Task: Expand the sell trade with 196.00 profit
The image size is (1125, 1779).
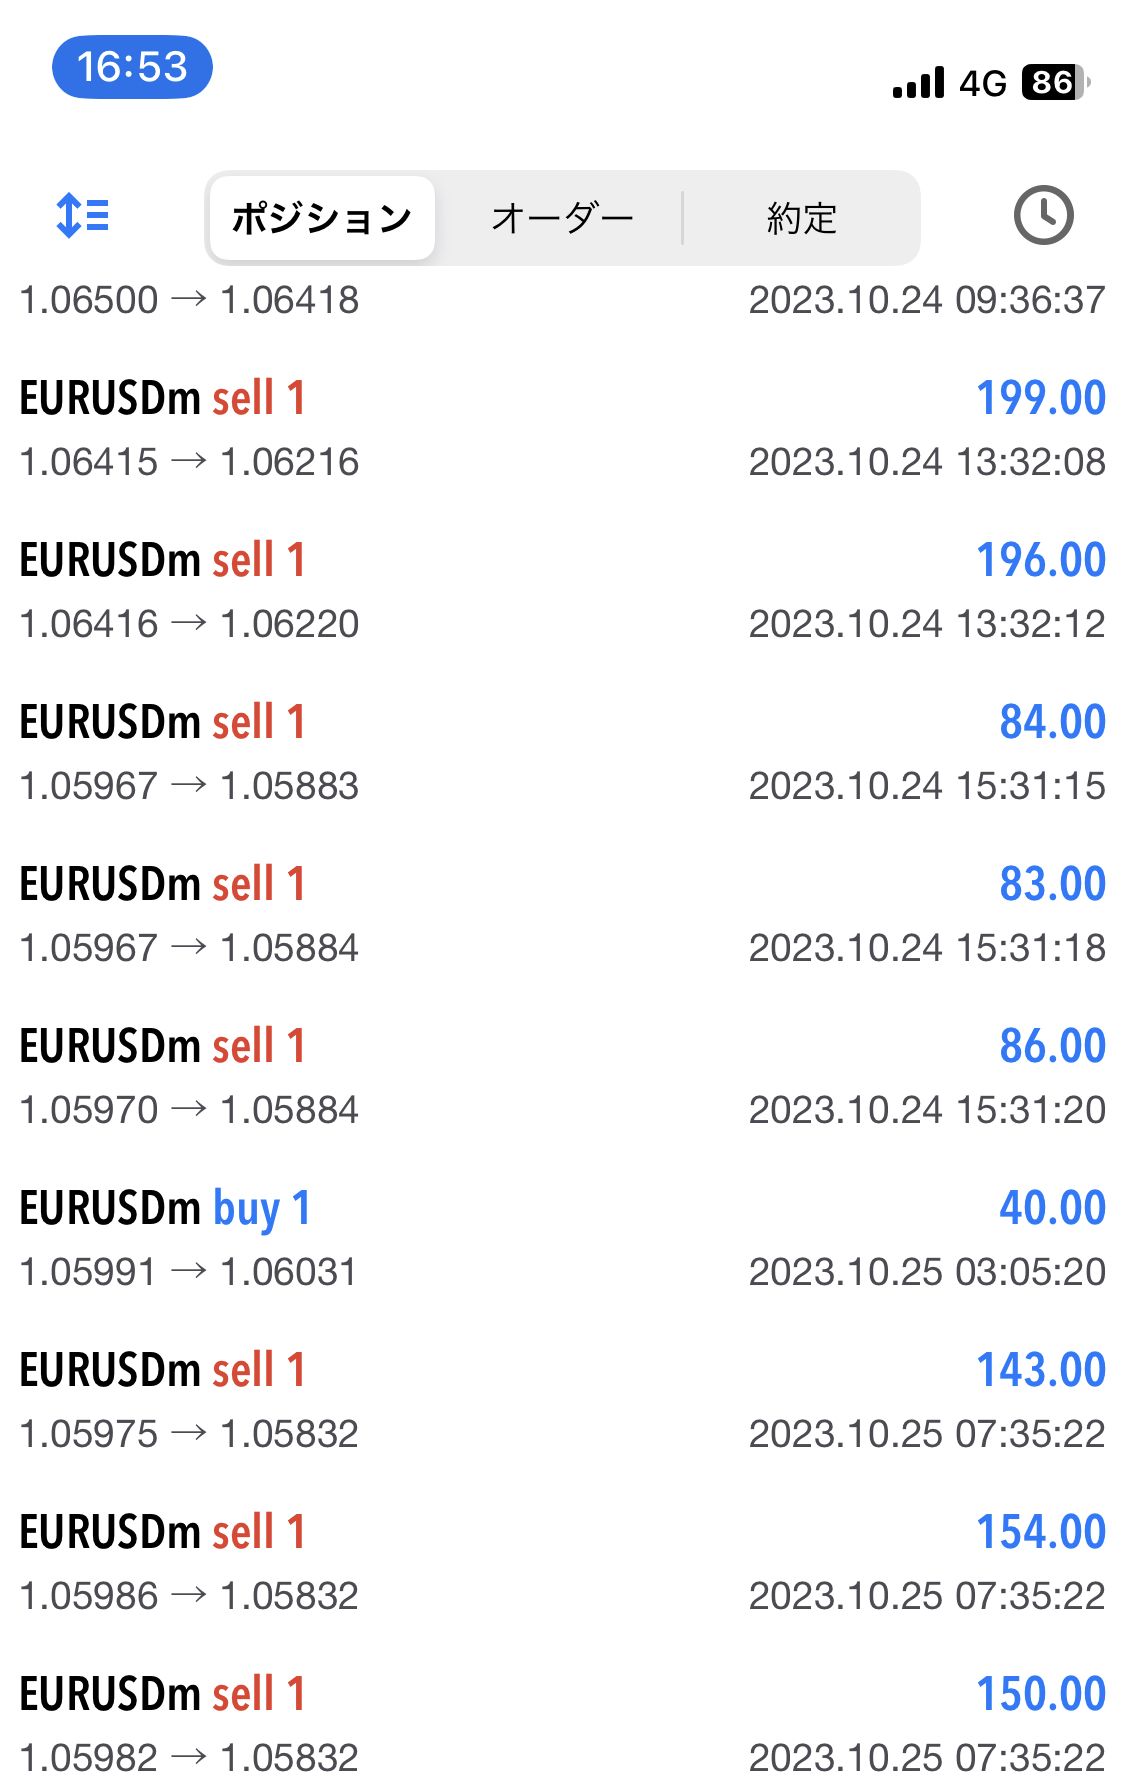Action: click(562, 590)
